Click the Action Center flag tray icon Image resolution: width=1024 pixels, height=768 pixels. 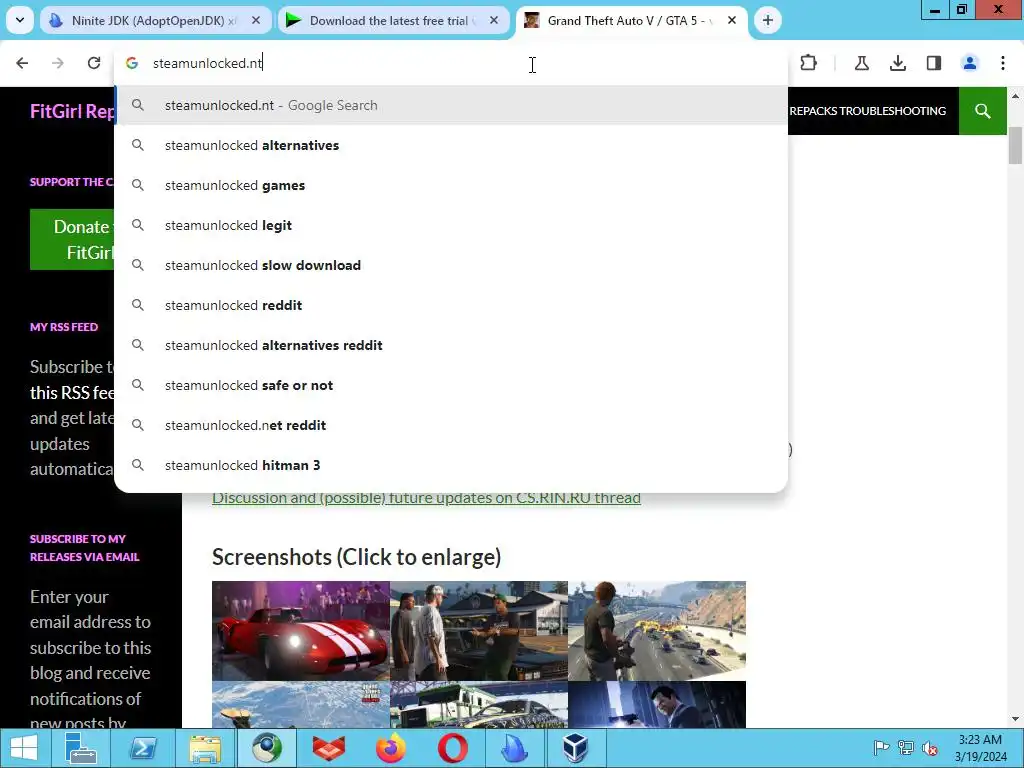click(881, 748)
